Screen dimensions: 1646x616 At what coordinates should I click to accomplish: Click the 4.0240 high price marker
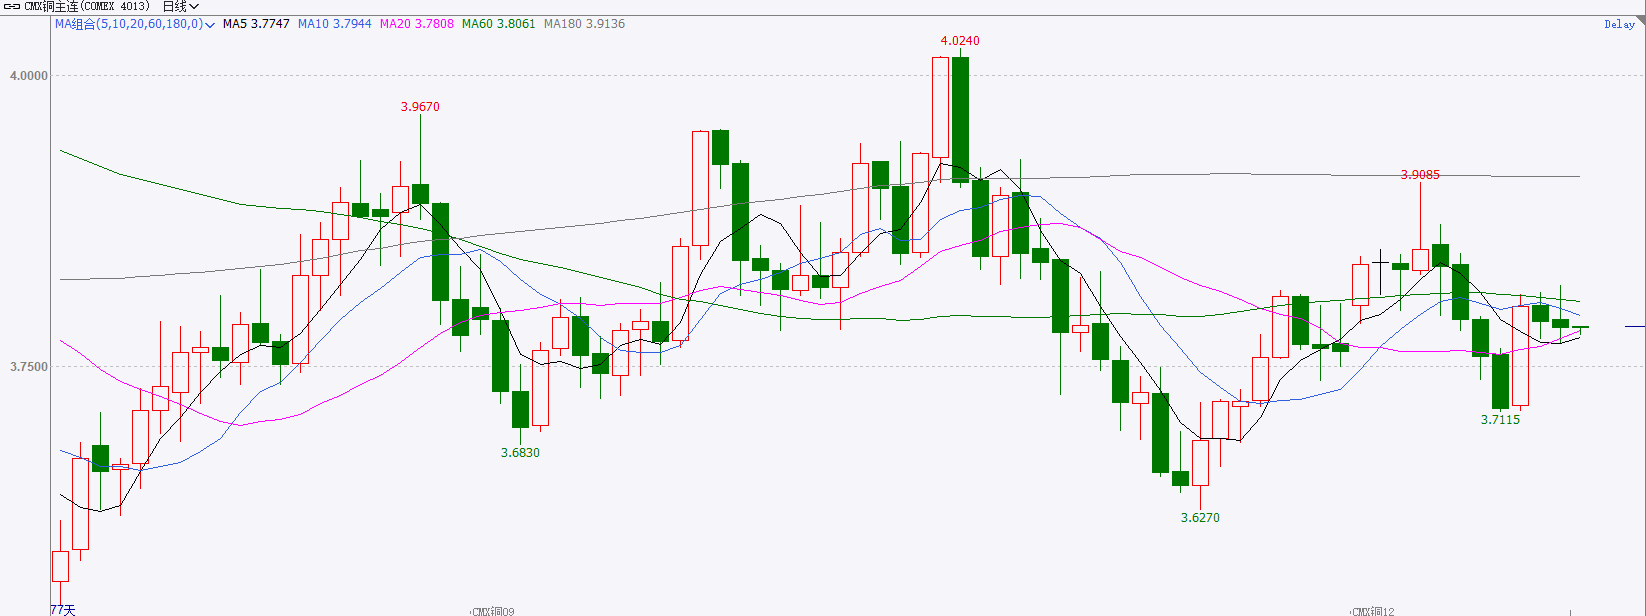[x=960, y=41]
